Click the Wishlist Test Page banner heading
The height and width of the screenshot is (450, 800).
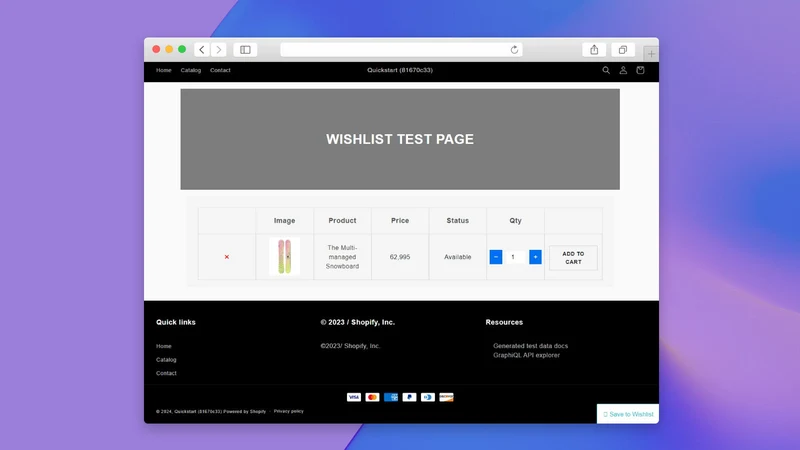(400, 139)
